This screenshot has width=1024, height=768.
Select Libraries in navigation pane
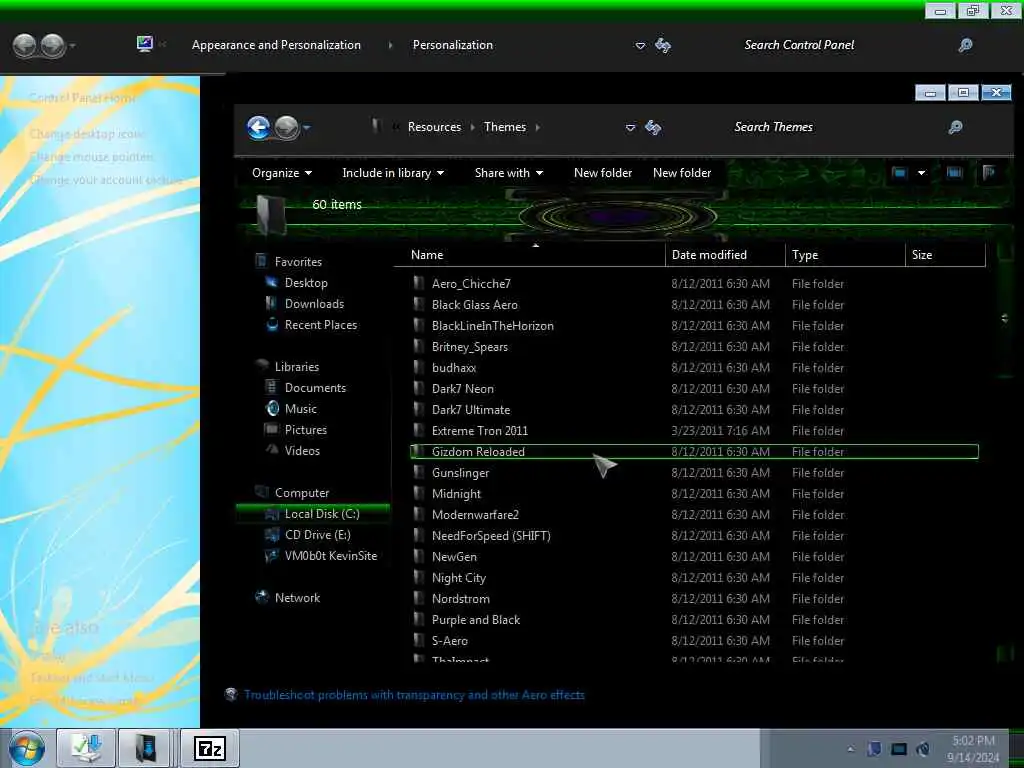click(x=296, y=367)
